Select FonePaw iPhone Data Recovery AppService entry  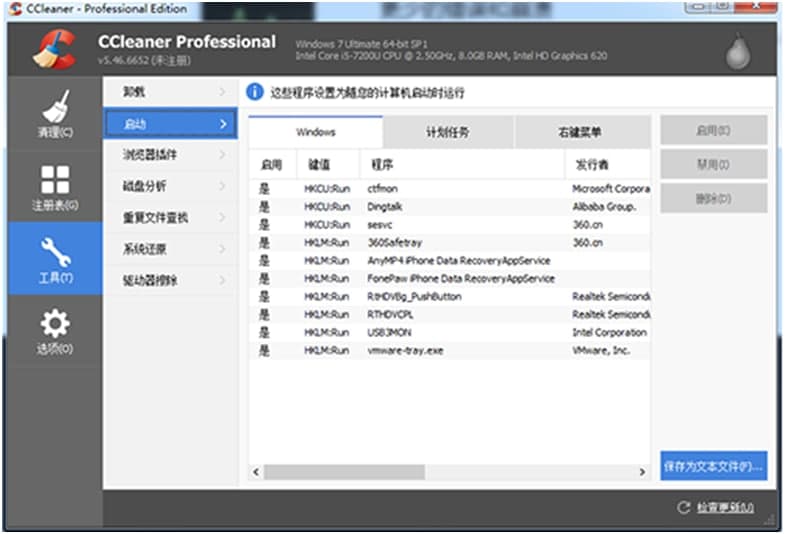point(450,278)
